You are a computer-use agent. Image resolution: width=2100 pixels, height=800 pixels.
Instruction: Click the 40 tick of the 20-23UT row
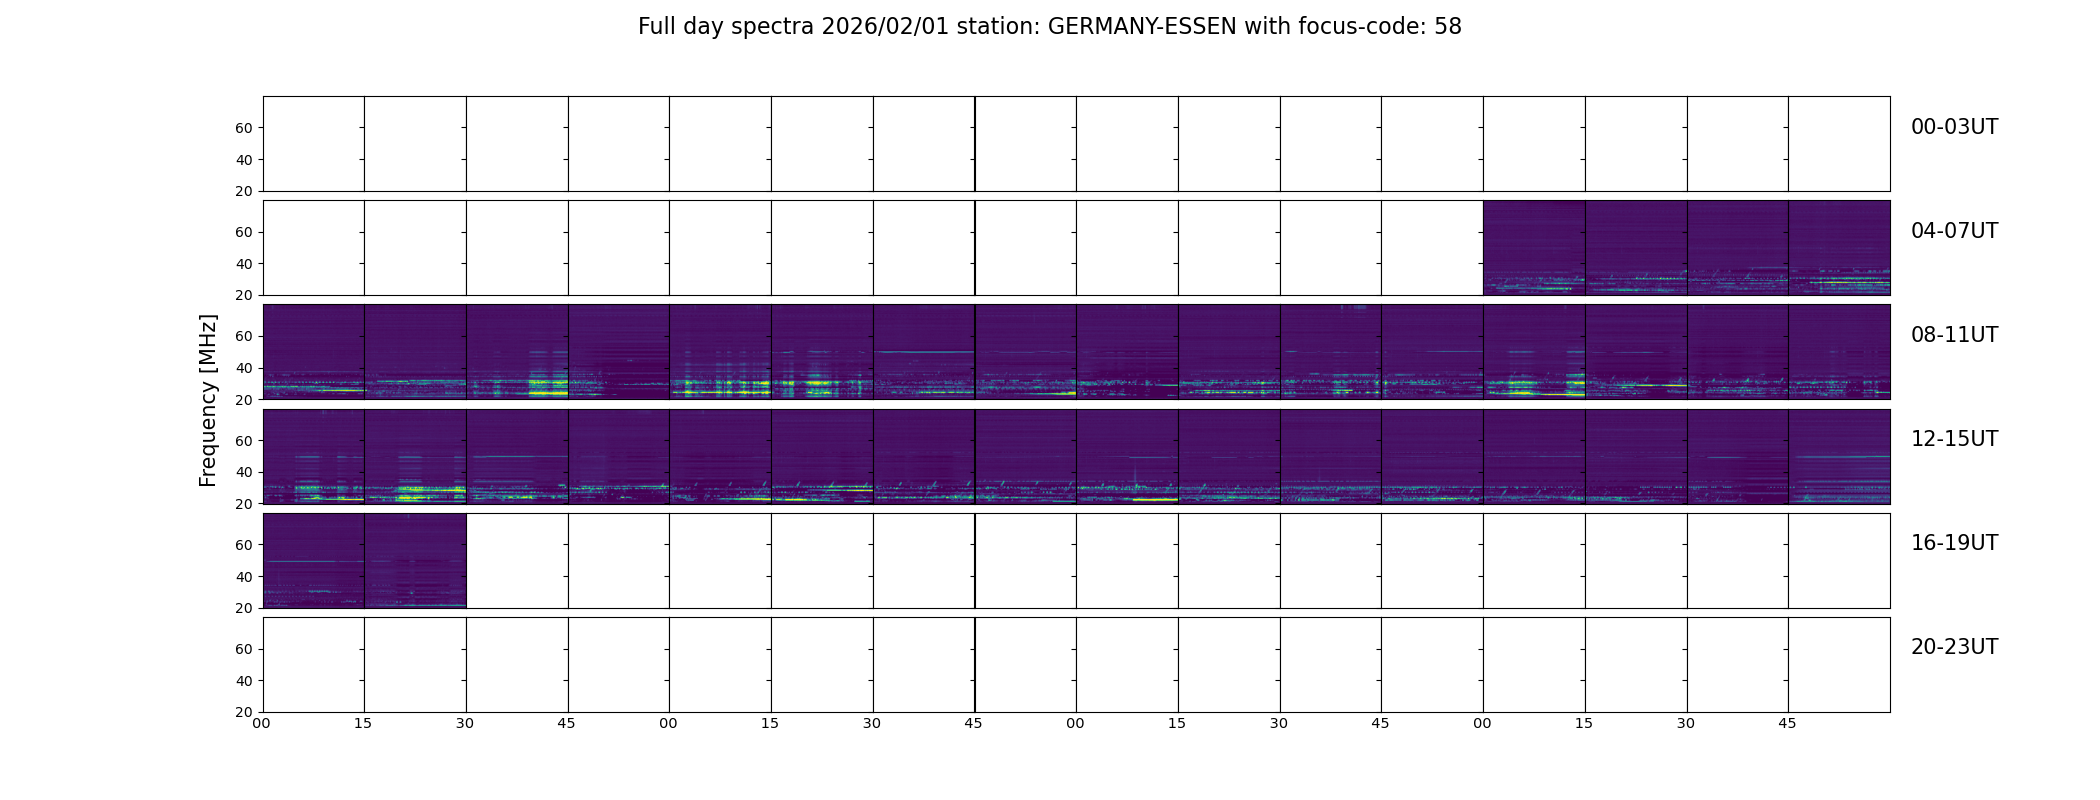click(x=243, y=681)
